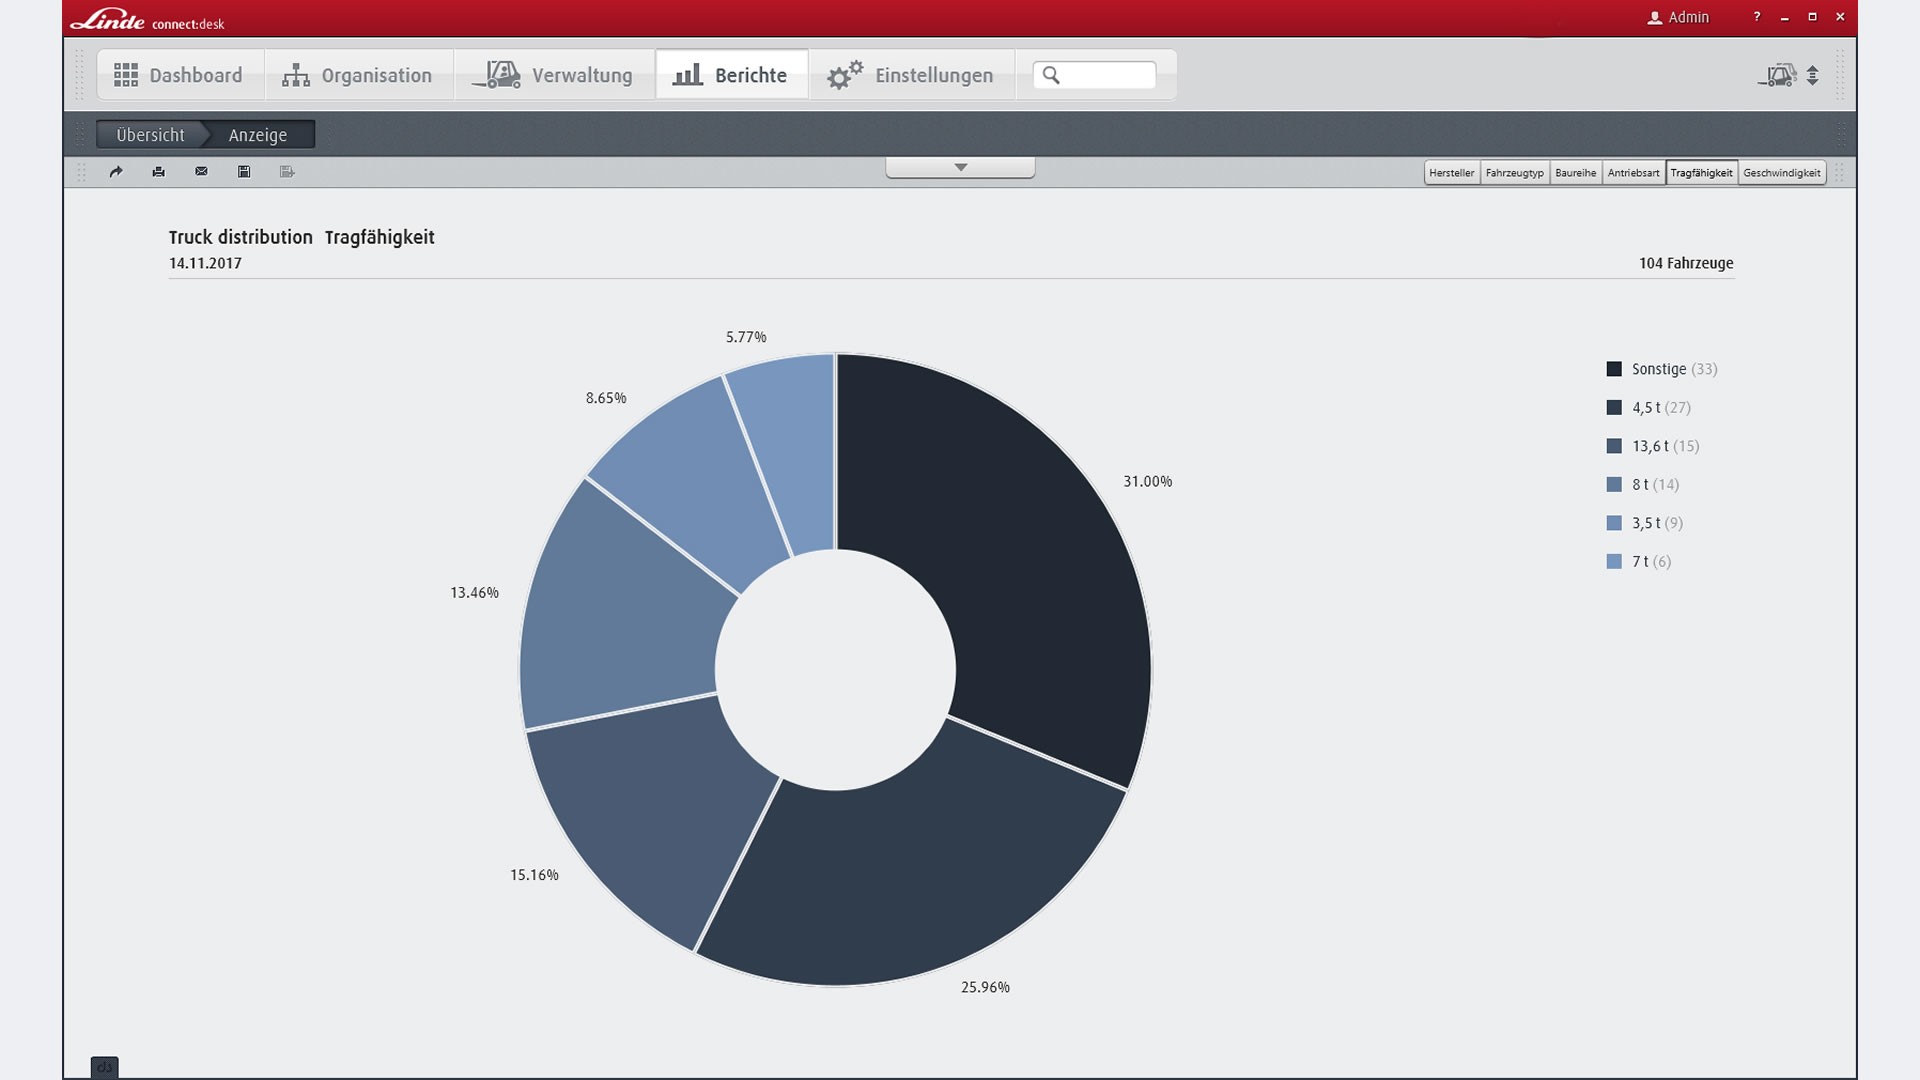1920x1080 pixels.
Task: Select the share/forward report icon
Action: click(x=116, y=172)
